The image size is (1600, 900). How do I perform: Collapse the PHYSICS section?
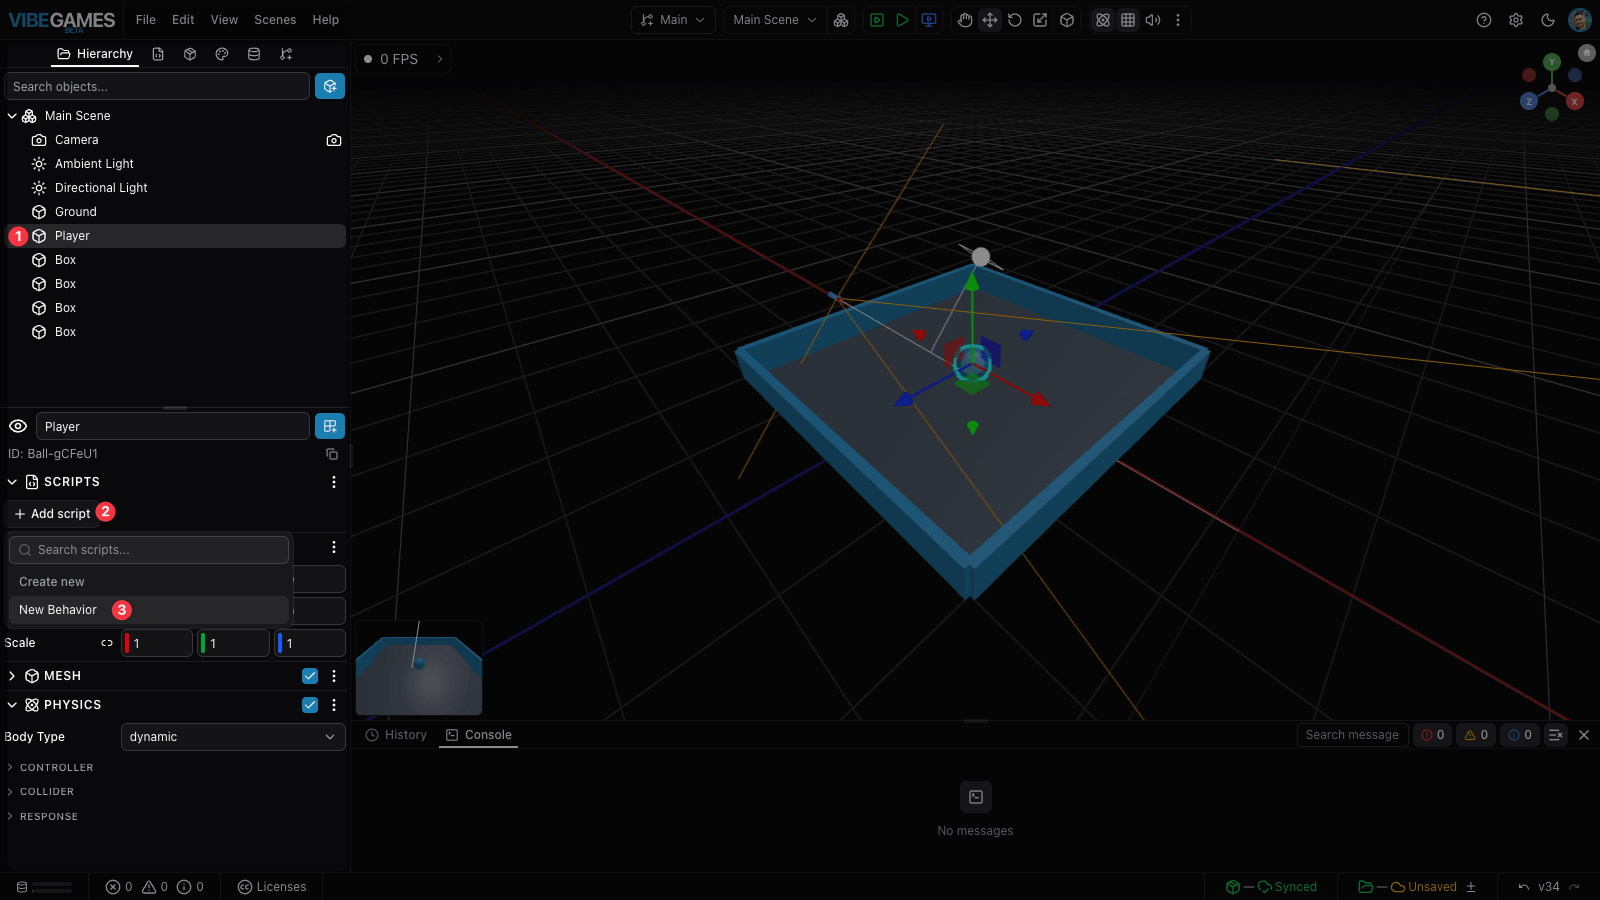pyautogui.click(x=12, y=705)
